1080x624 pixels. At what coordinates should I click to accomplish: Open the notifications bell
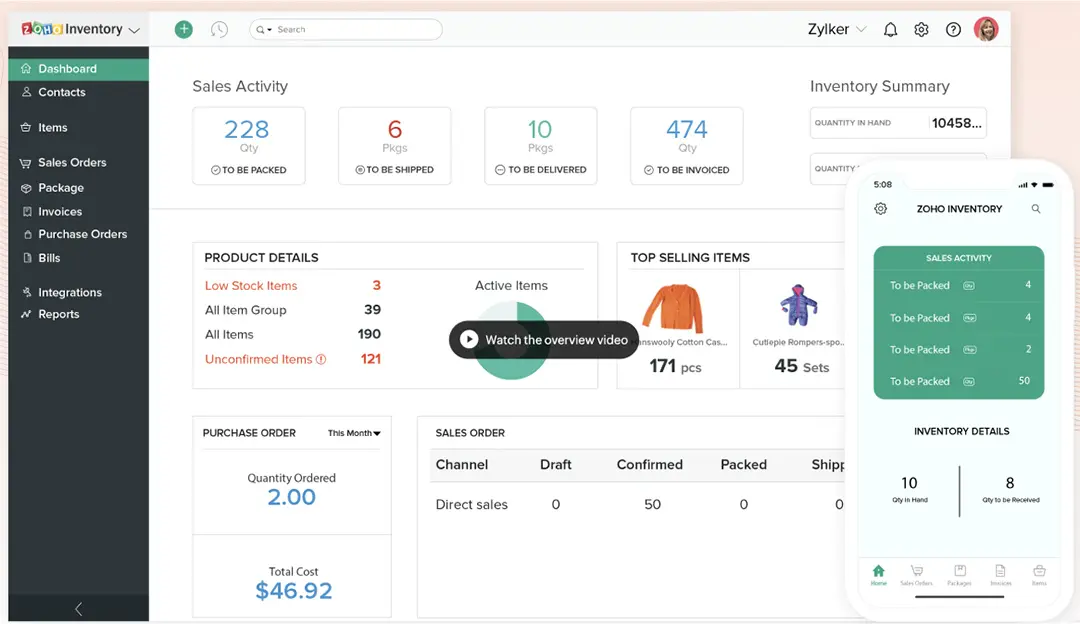pos(890,30)
